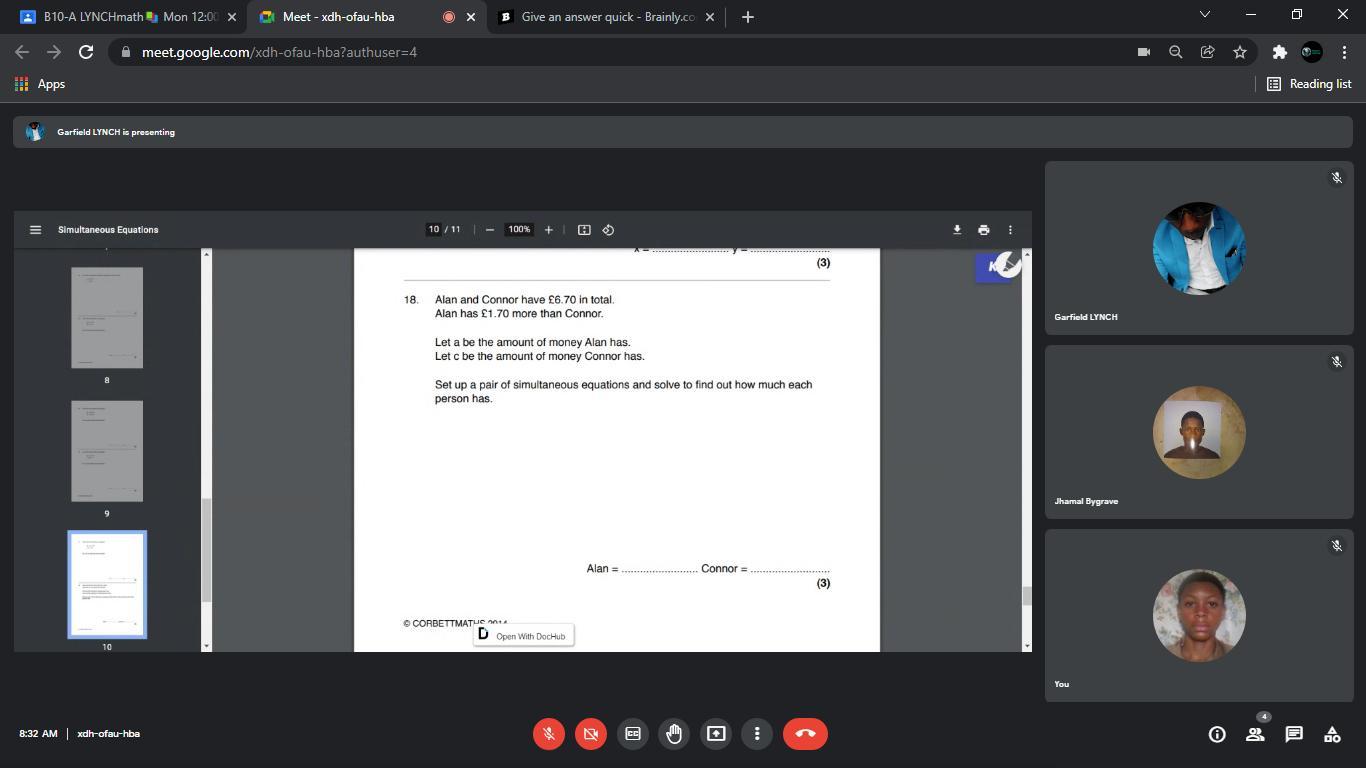
Task: Select page 10 thumbnail
Action: [x=107, y=585]
